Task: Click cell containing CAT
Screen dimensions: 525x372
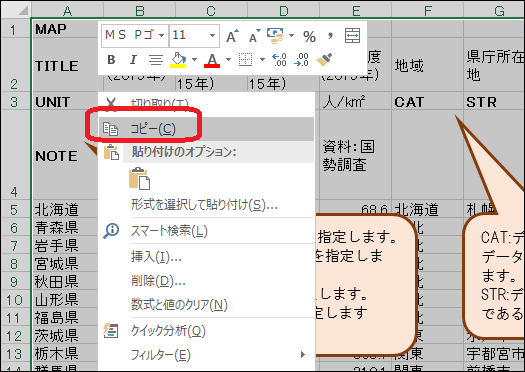Action: [428, 101]
